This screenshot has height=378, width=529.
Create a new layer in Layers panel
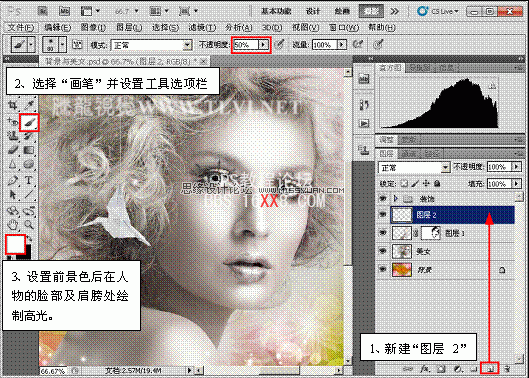coord(491,369)
